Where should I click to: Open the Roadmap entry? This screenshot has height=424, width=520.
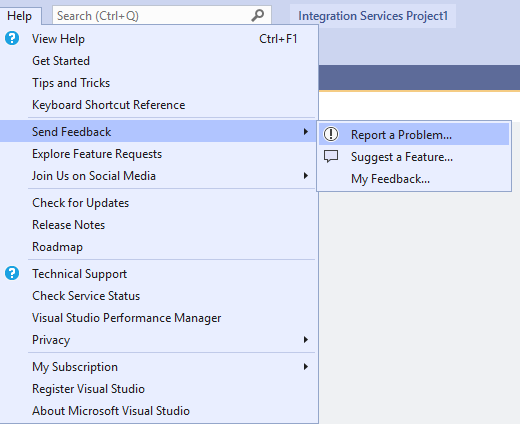tap(158, 247)
